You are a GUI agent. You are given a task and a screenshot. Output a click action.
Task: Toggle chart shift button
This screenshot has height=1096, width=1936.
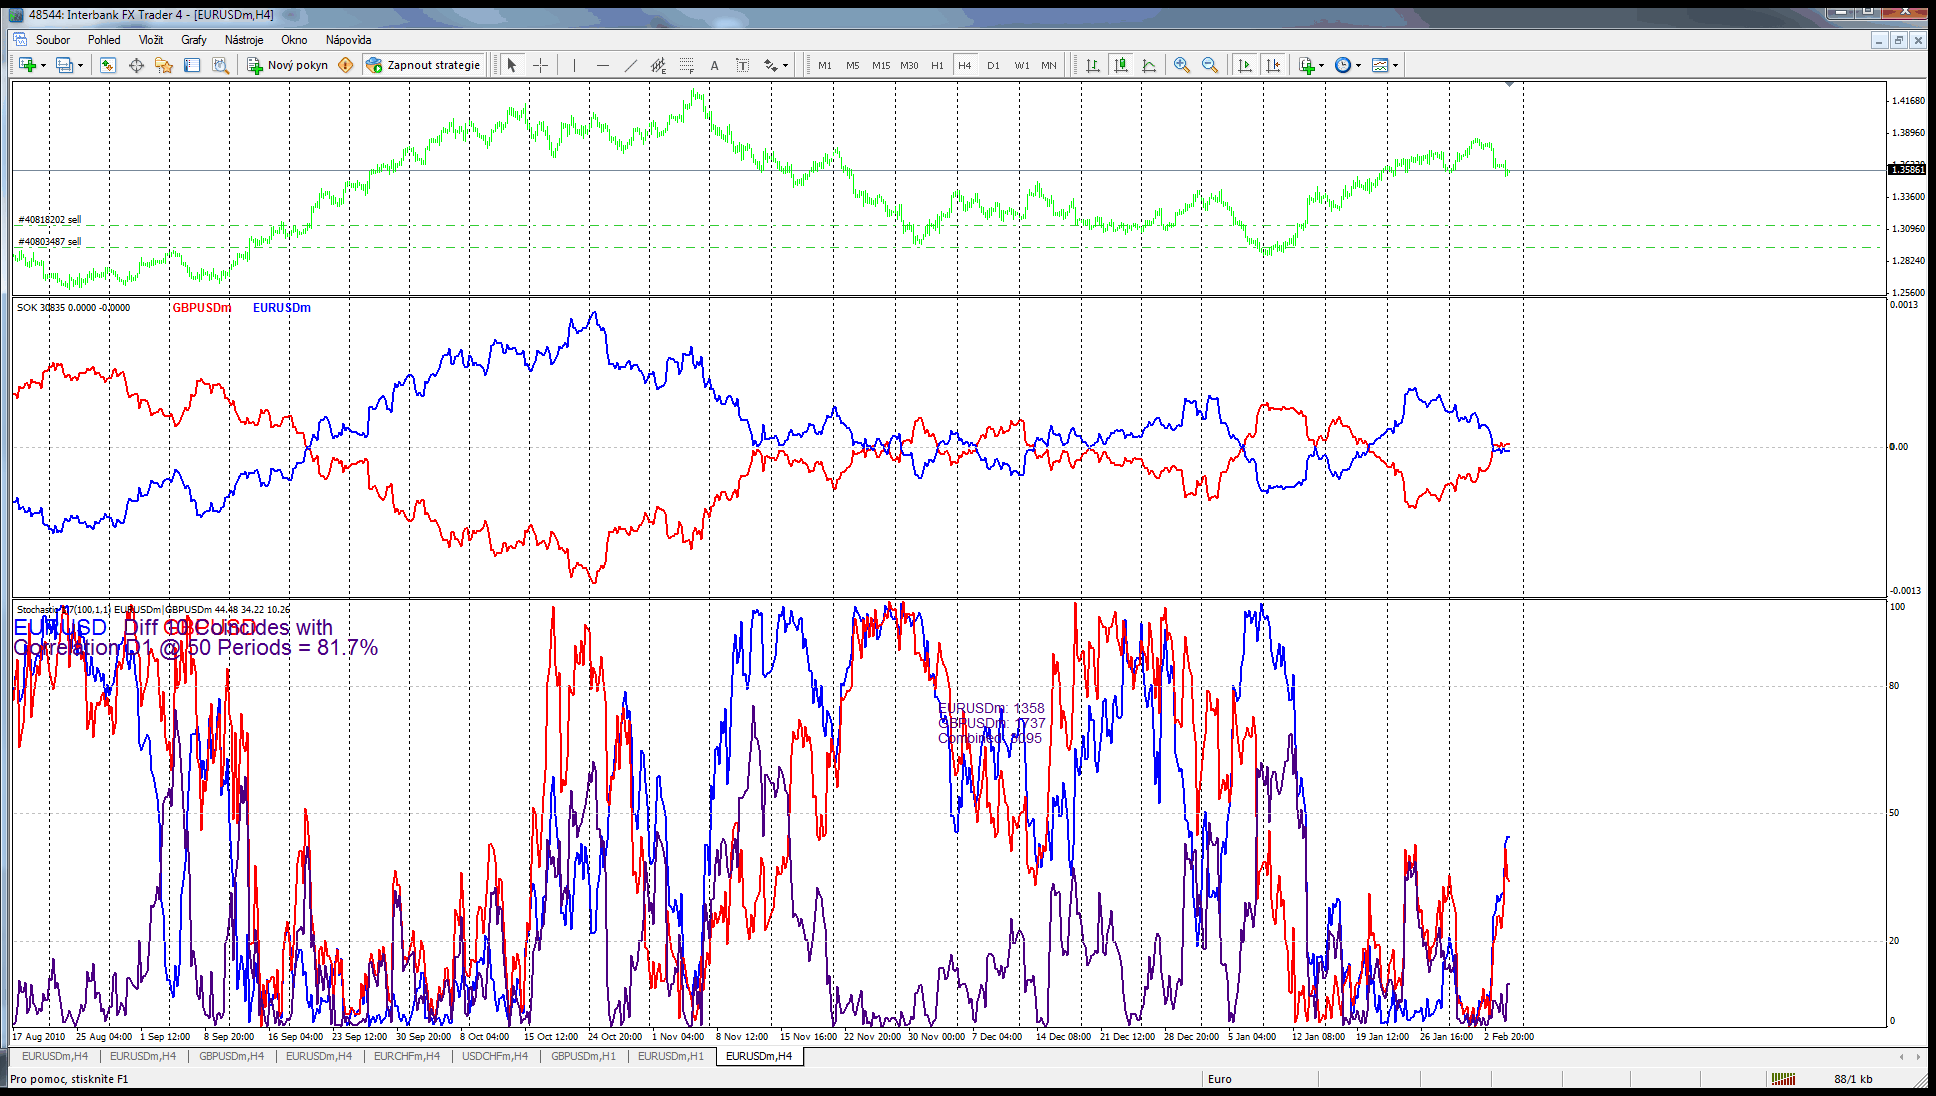point(1273,65)
